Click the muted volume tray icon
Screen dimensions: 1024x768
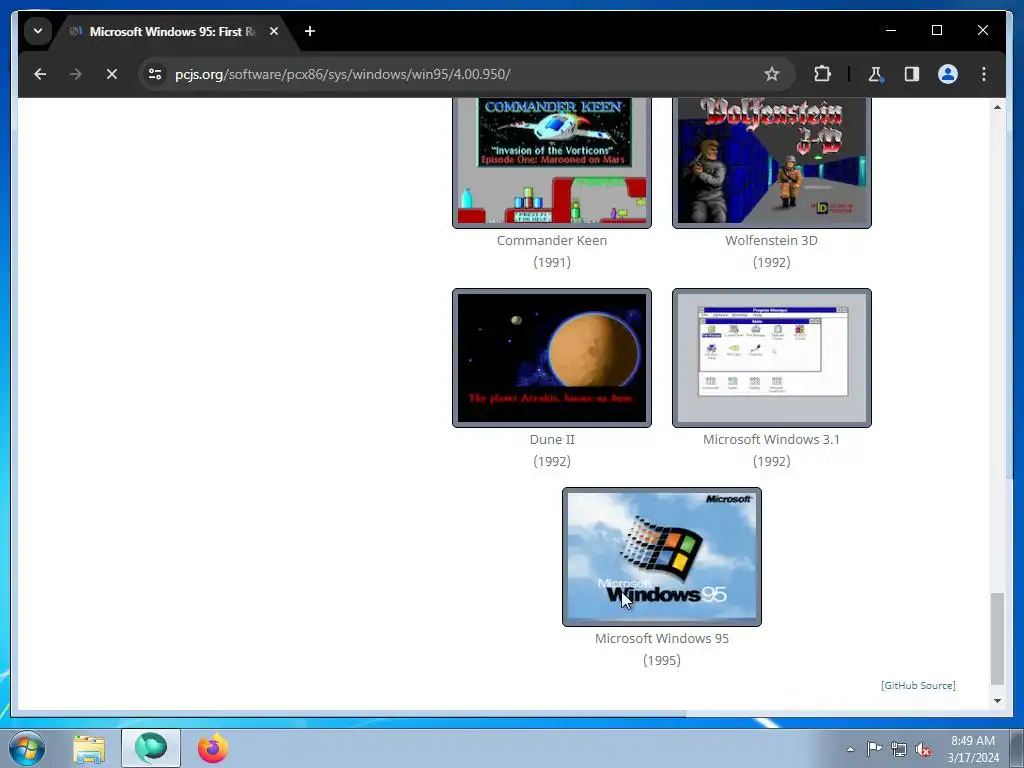[923, 749]
